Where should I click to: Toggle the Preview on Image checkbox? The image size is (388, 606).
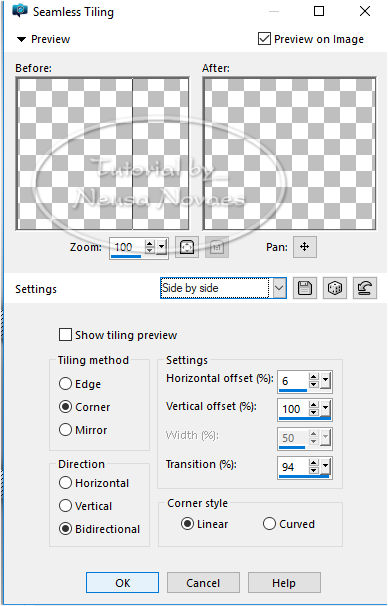(264, 39)
